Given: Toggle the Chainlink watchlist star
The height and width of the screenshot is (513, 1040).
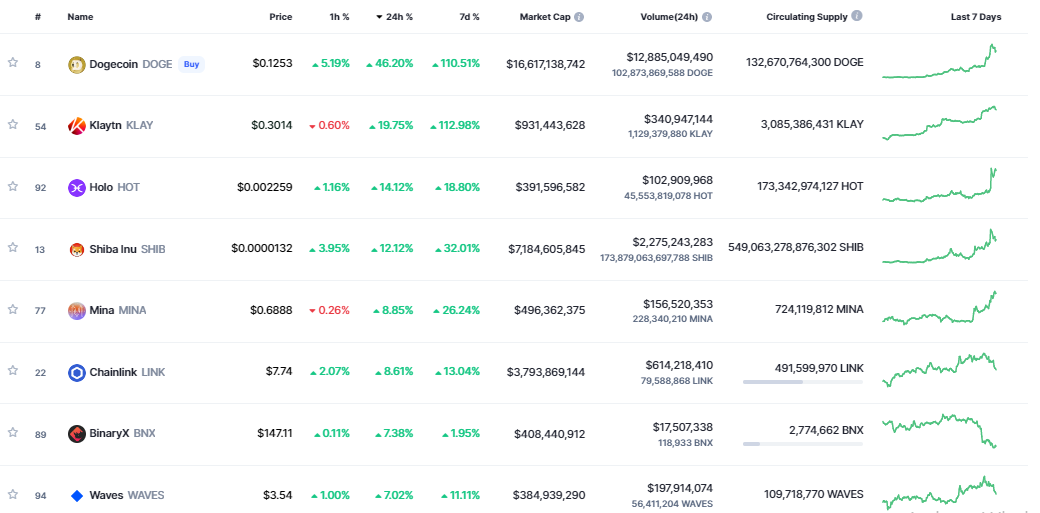Looking at the screenshot, I should pos(13,371).
